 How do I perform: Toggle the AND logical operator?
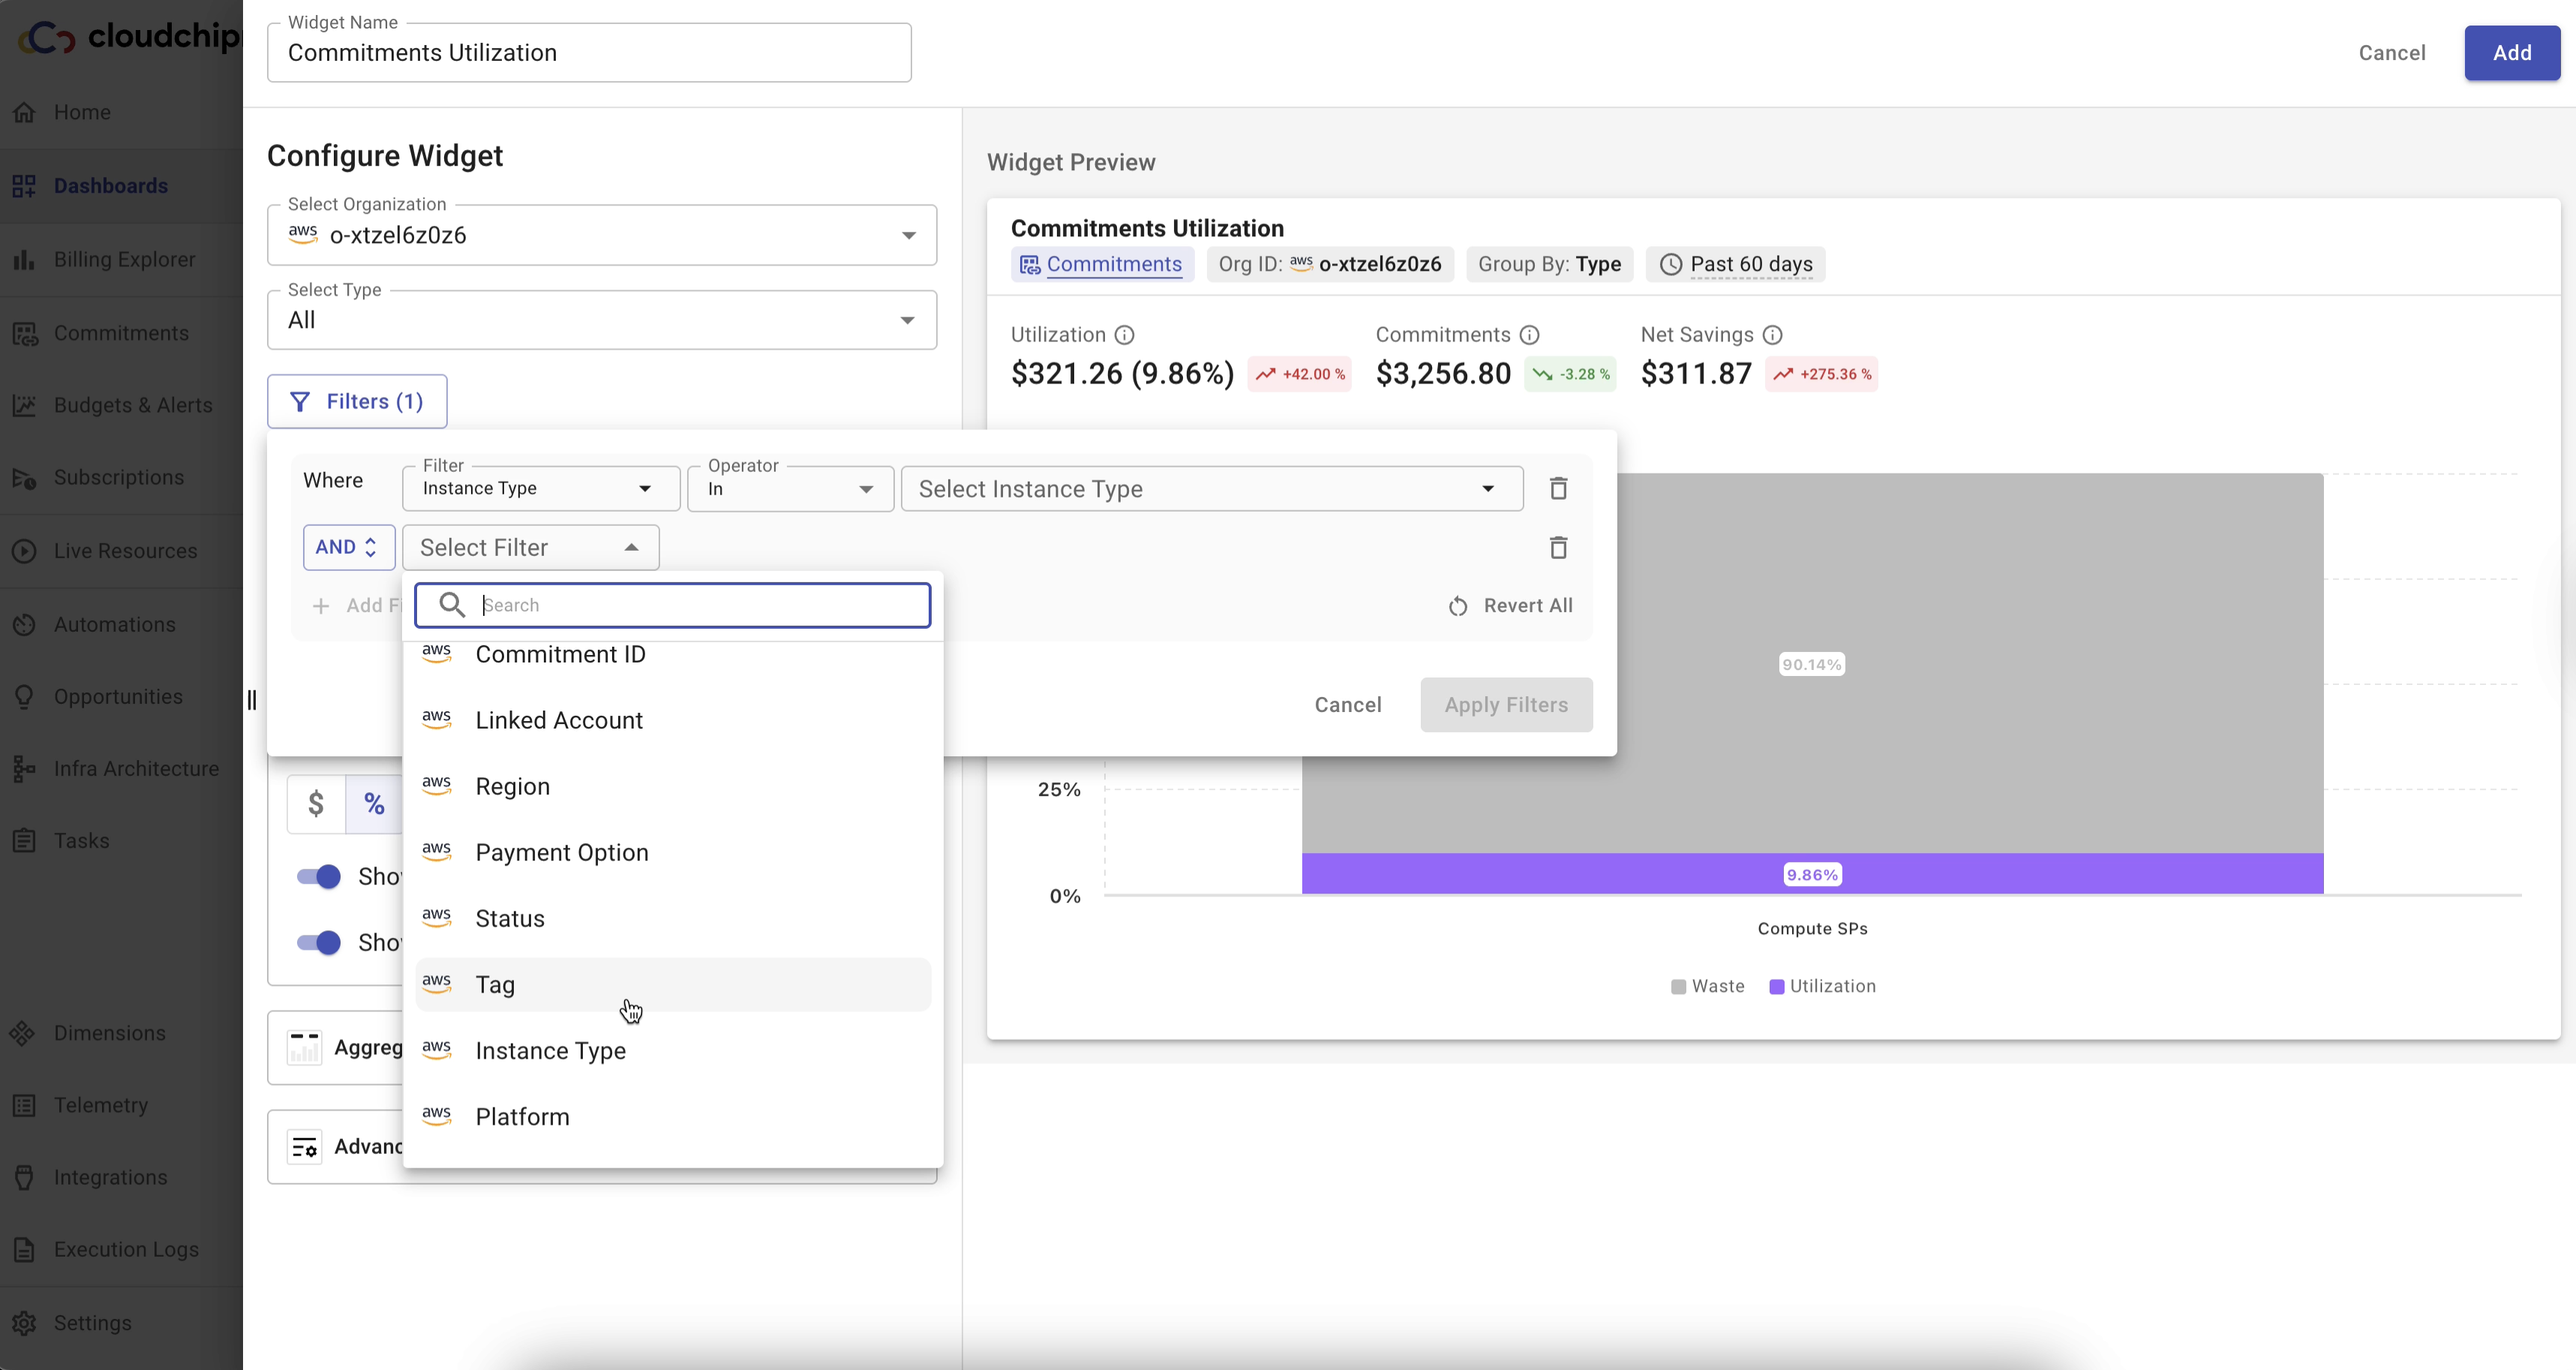[347, 547]
